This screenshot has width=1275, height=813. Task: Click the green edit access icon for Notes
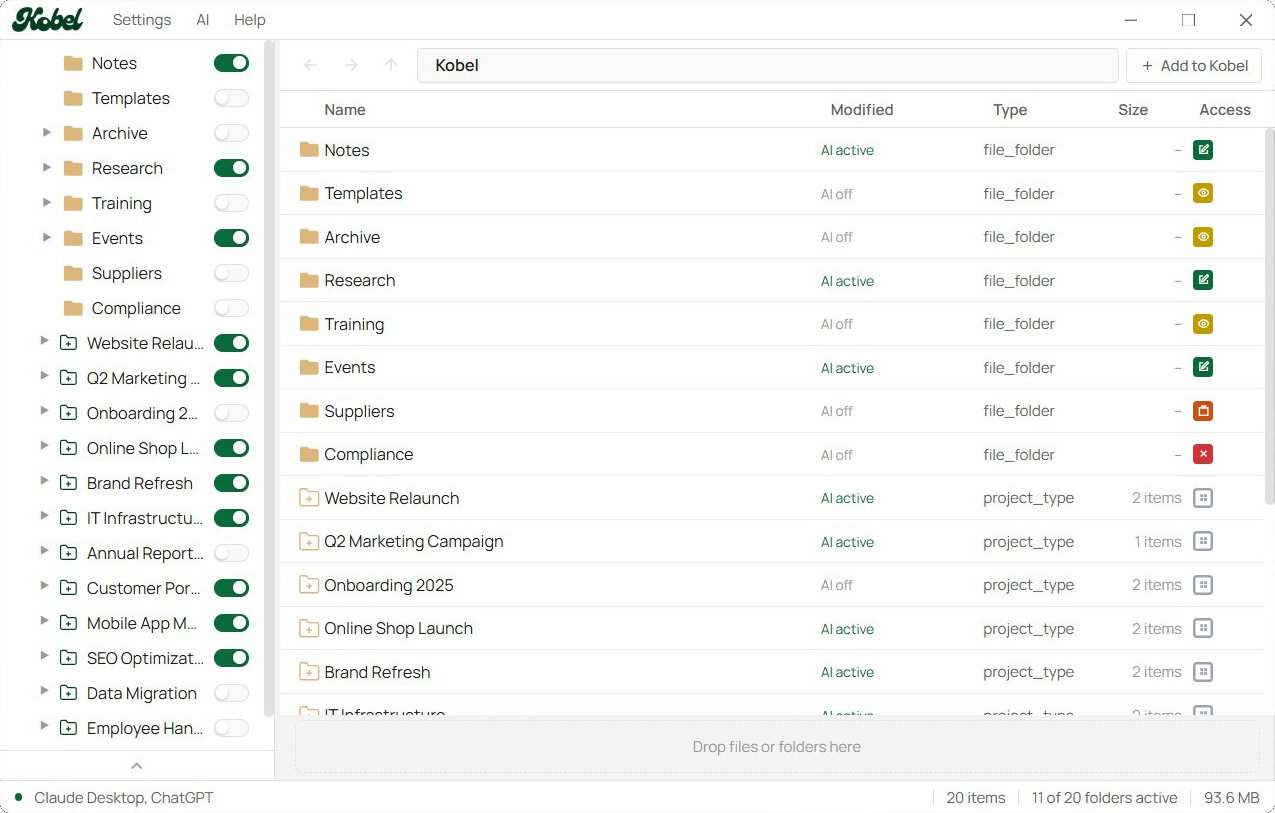click(x=1203, y=150)
